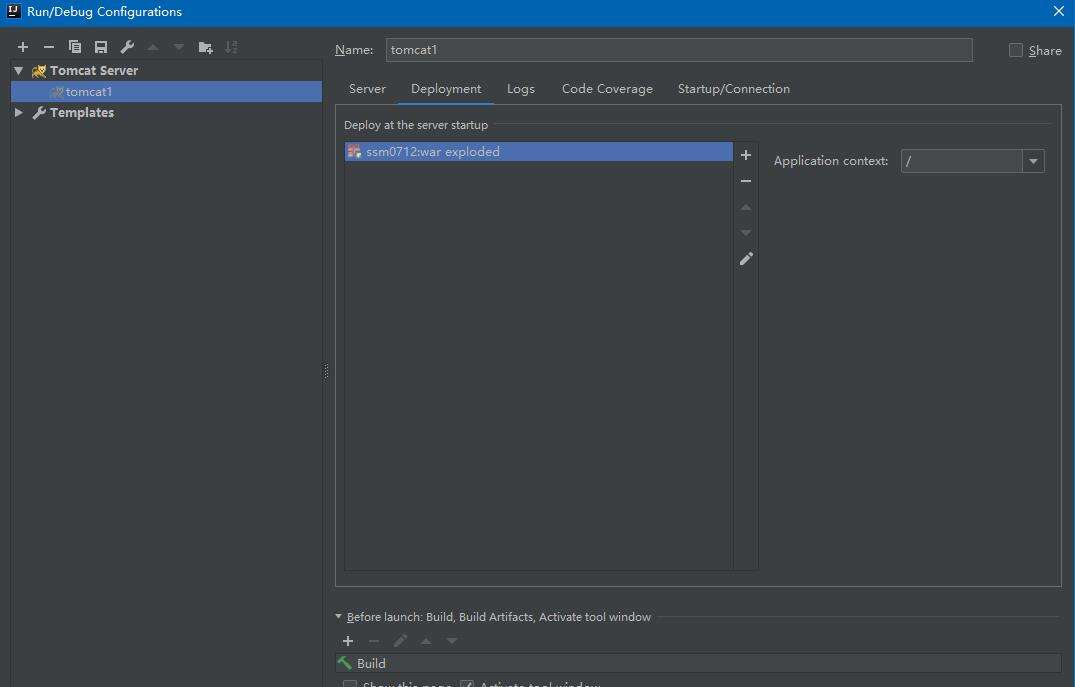Select the Build task row
The image size is (1075, 687).
tap(698, 663)
